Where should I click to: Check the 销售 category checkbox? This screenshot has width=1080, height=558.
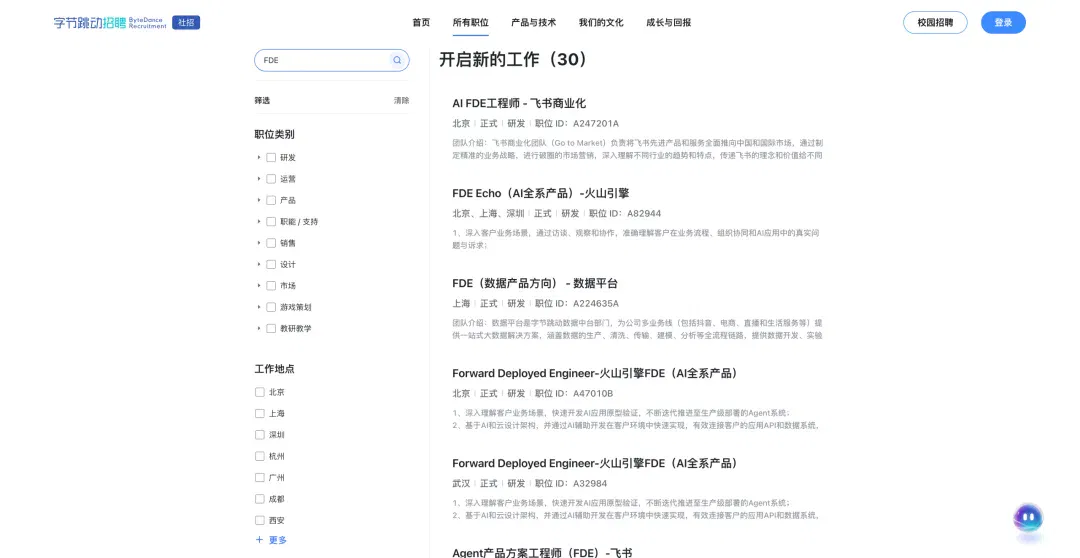(x=271, y=243)
